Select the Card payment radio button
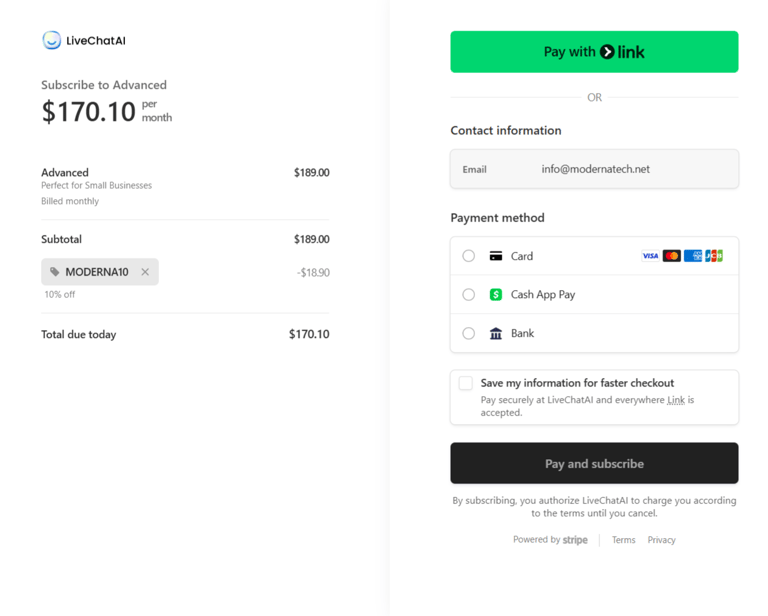 [x=468, y=256]
